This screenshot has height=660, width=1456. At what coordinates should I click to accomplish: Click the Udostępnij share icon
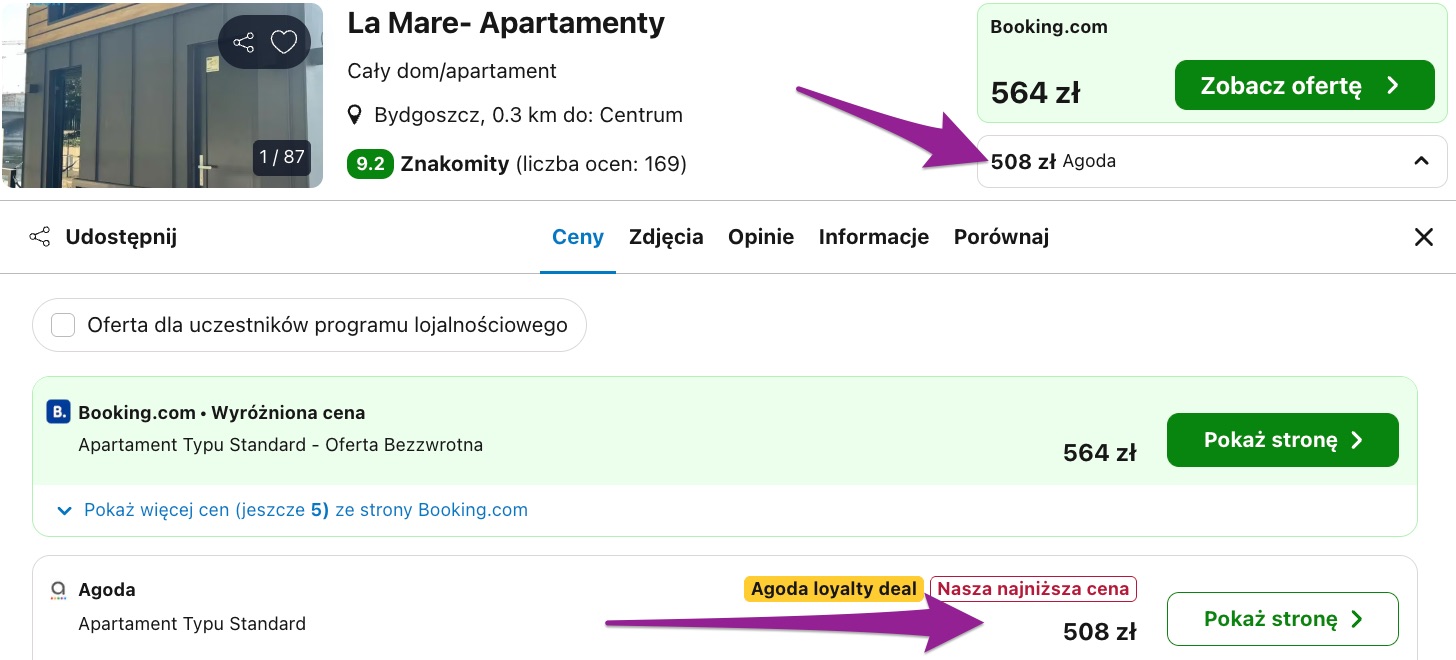(39, 236)
